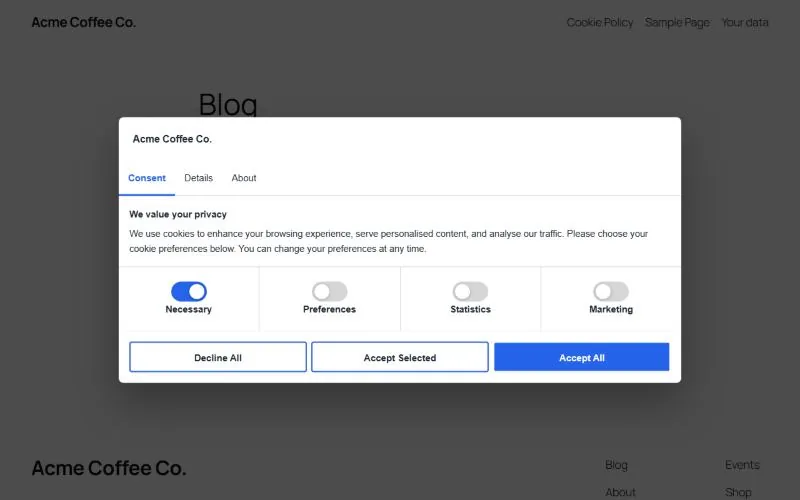Click the Marketing label text
The image size is (800, 500).
611,309
